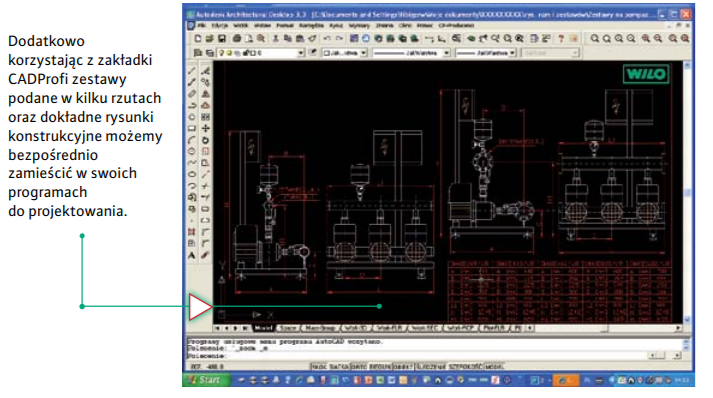This screenshot has width=713, height=398.
Task: Expand the color control dropdown
Action: click(x=344, y=53)
